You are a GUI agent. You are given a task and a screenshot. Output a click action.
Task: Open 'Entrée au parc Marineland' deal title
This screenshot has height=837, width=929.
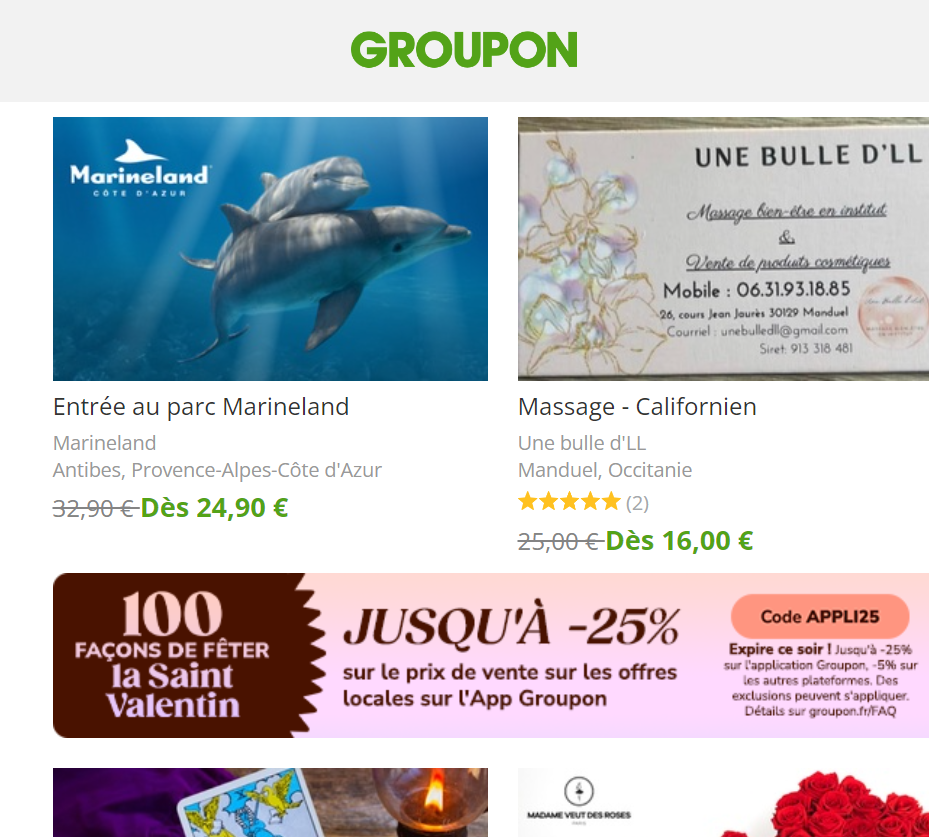coord(201,407)
